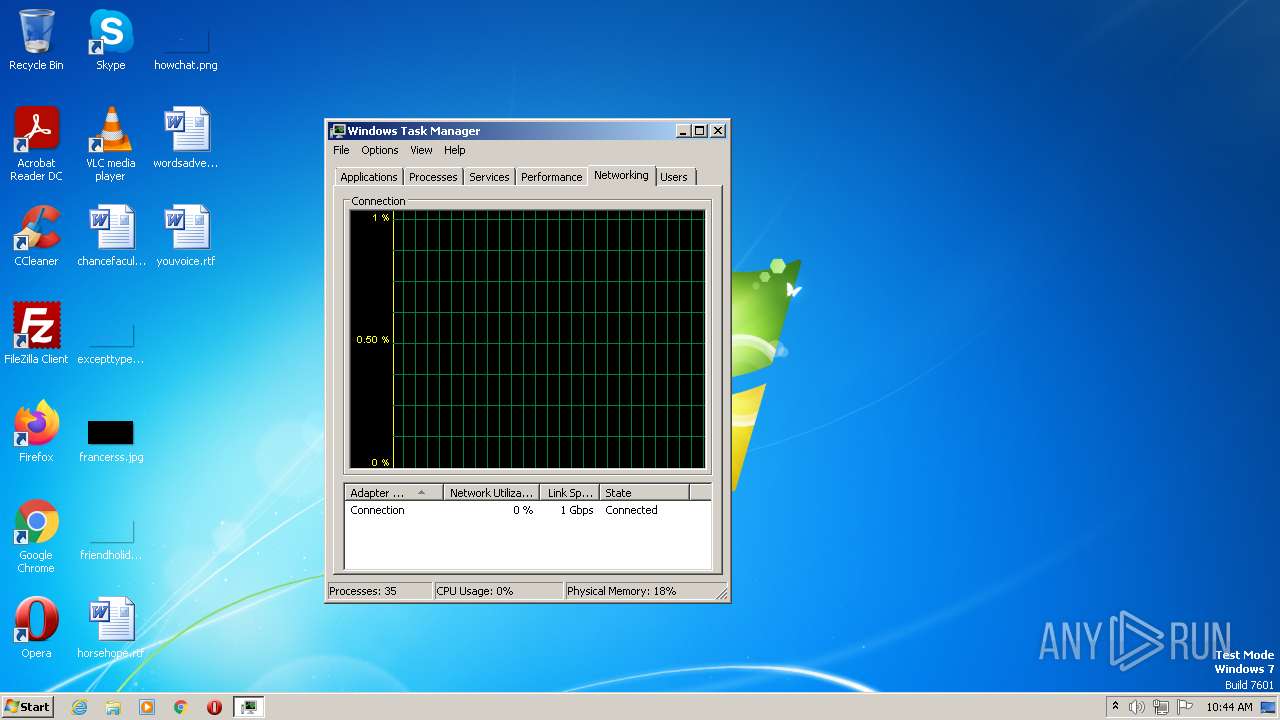This screenshot has width=1280, height=720.
Task: Click the taskbar clock showing 10:44 AM
Action: click(1229, 707)
